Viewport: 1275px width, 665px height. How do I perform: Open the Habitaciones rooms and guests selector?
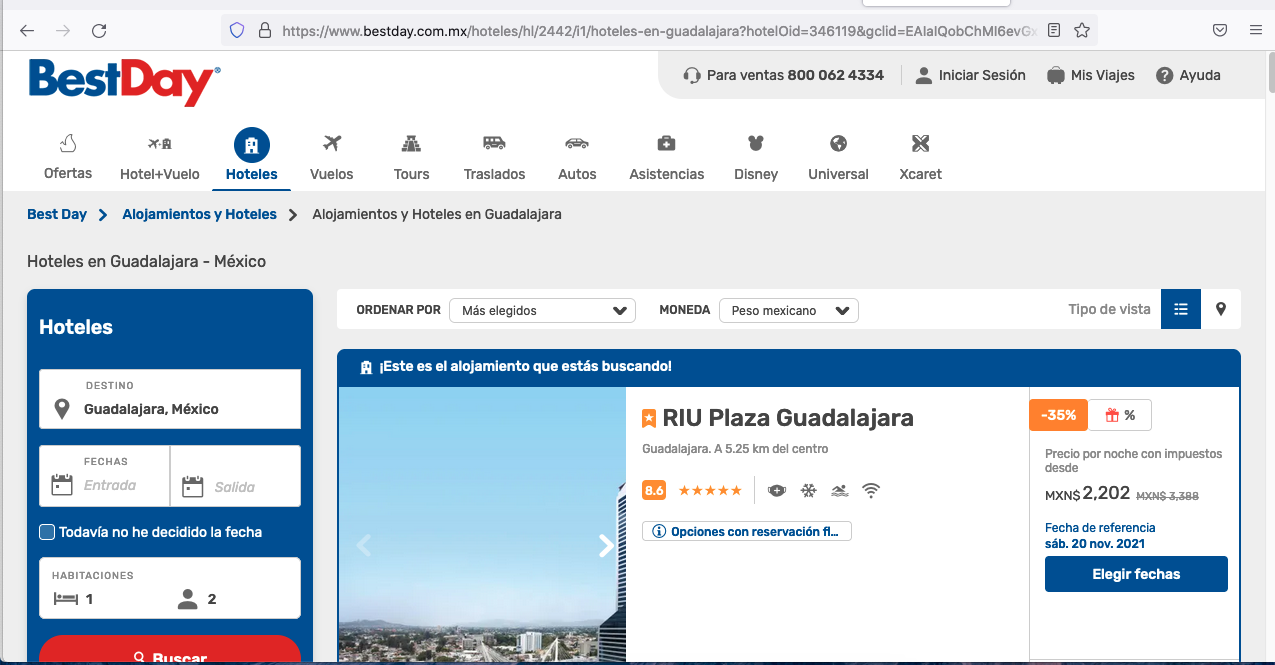[x=170, y=588]
